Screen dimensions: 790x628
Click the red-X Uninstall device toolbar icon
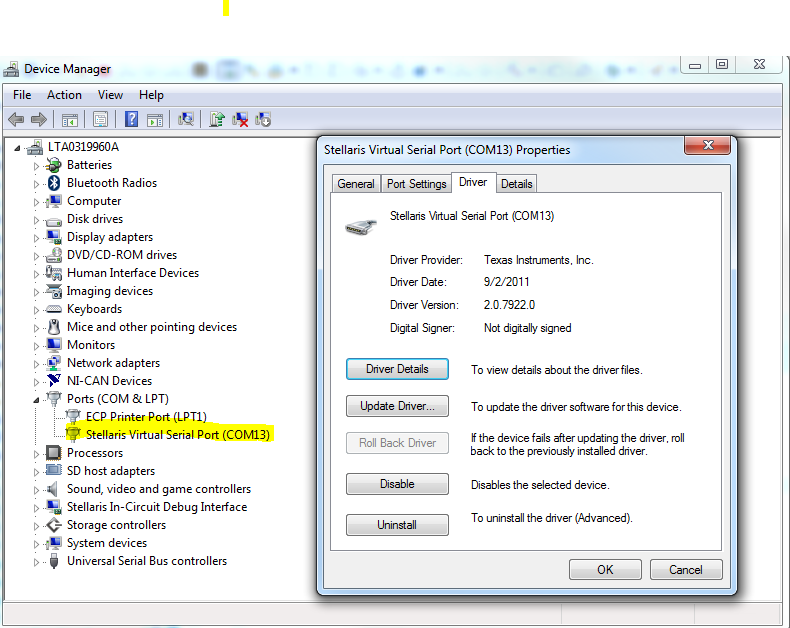click(240, 119)
